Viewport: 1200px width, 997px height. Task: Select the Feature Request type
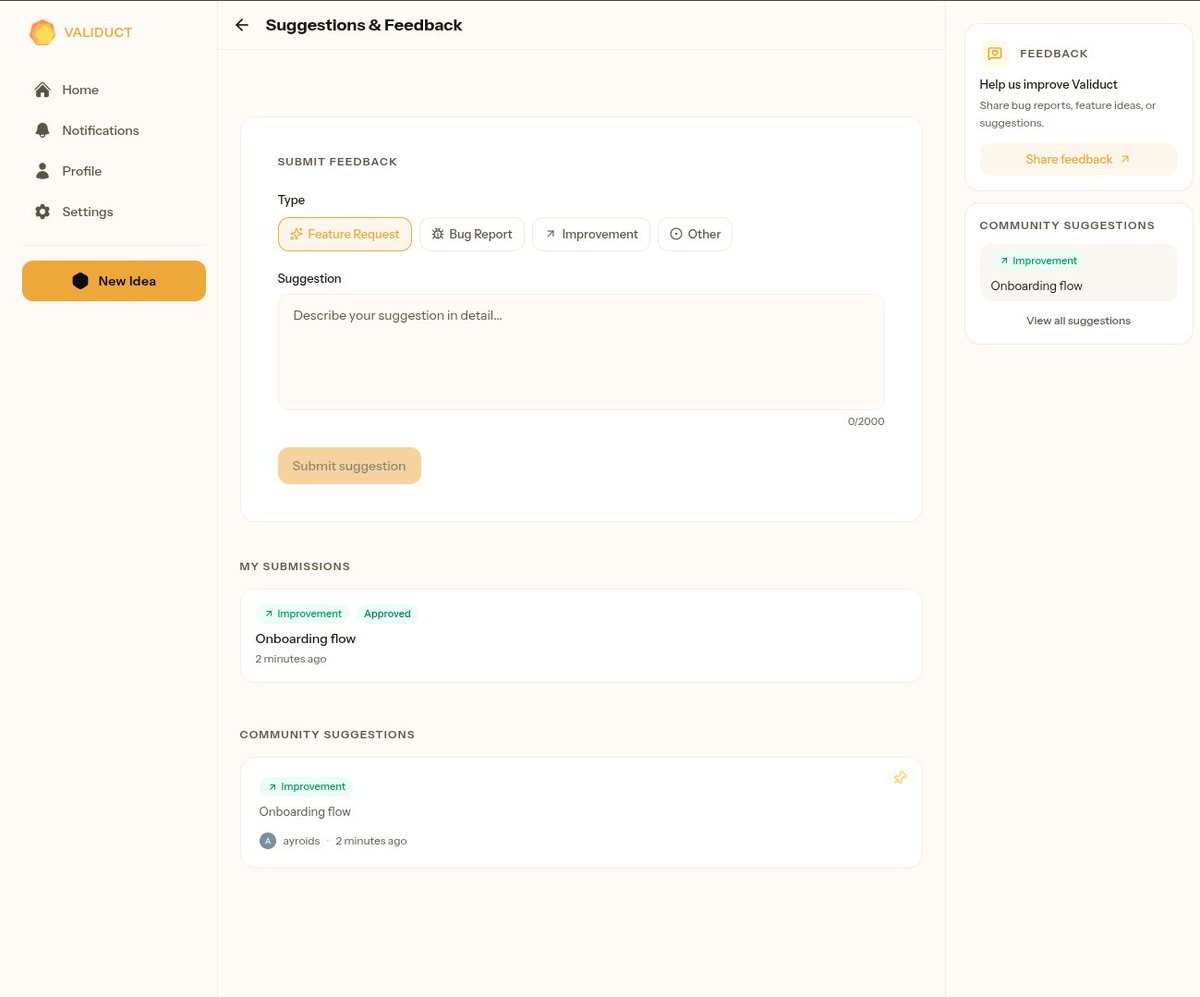point(345,234)
